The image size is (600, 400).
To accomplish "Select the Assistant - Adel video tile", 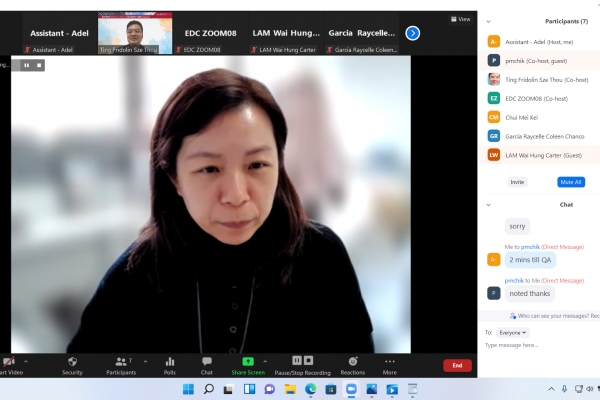I will click(x=59, y=33).
